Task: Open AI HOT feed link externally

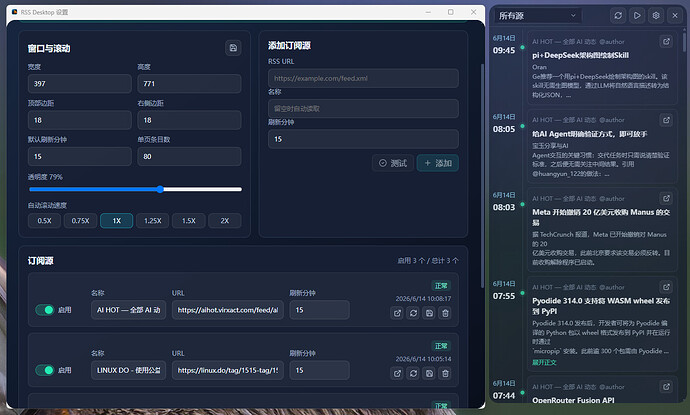Action: (397, 313)
